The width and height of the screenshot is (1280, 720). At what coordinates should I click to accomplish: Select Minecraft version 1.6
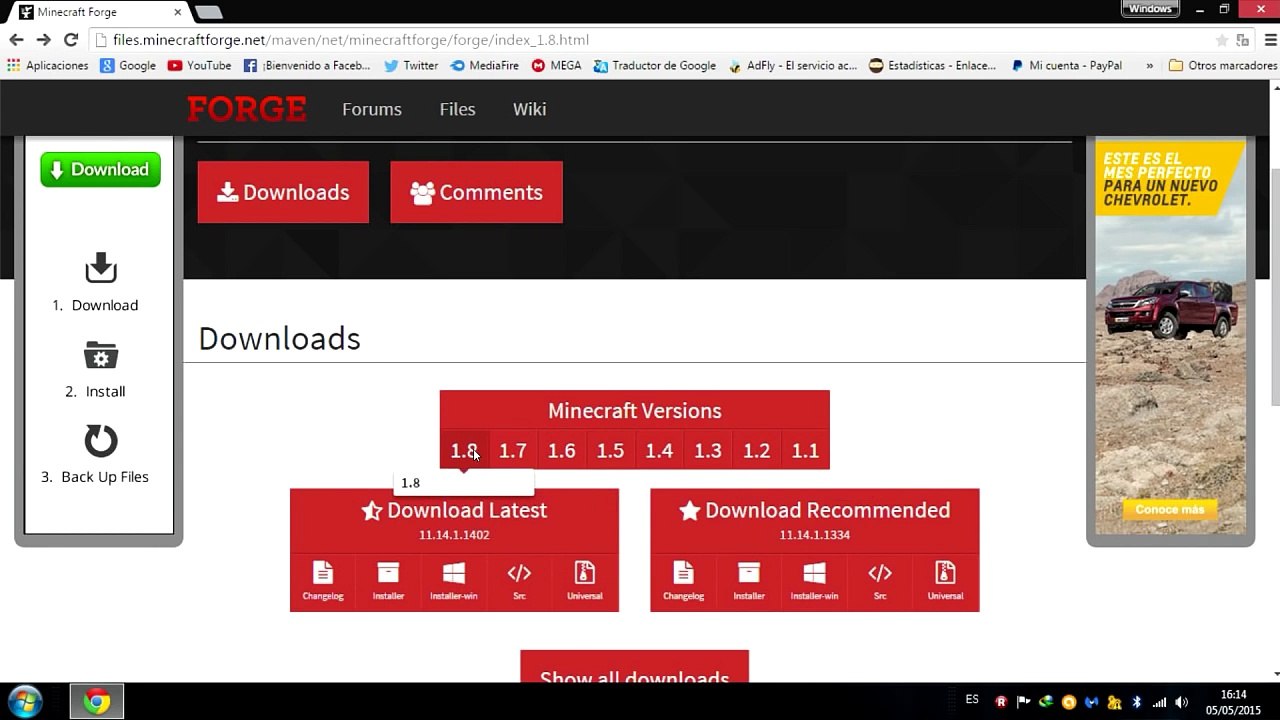[x=562, y=451]
